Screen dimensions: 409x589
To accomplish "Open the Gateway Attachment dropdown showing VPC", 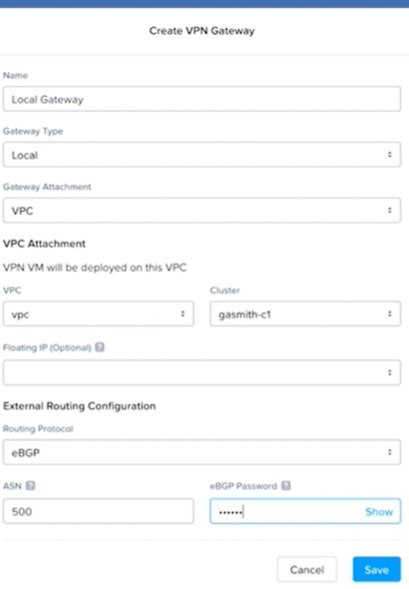I will 202,210.
